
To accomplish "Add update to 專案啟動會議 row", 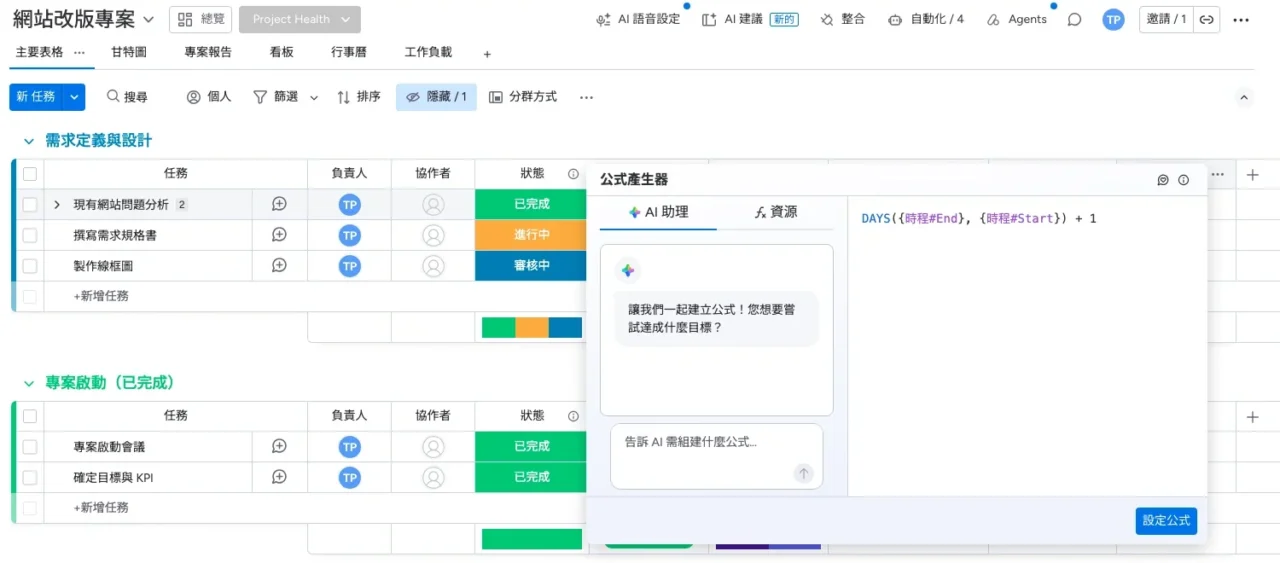I will point(280,447).
